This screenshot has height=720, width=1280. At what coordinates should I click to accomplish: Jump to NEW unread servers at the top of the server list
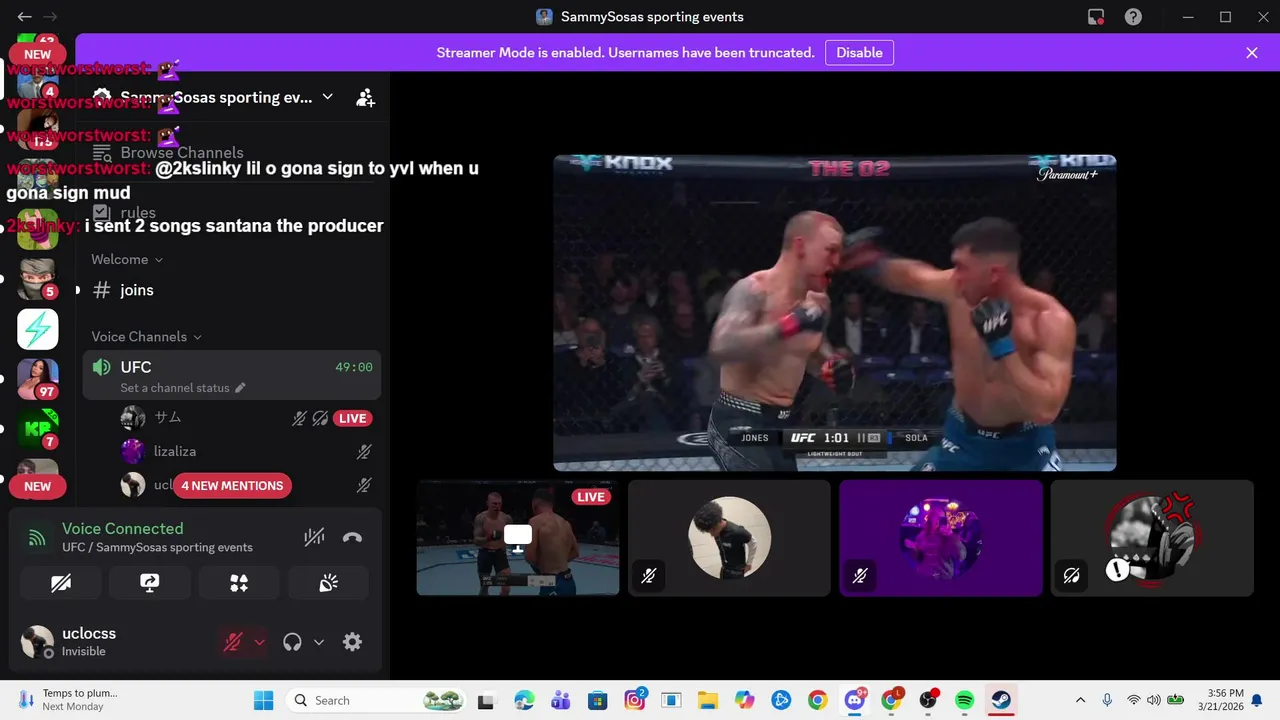coord(38,55)
